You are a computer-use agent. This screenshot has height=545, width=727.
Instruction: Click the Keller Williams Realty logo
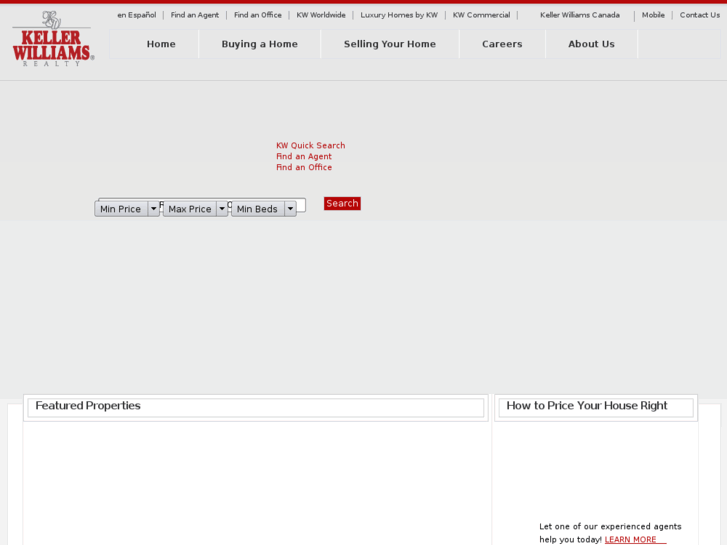(x=53, y=39)
